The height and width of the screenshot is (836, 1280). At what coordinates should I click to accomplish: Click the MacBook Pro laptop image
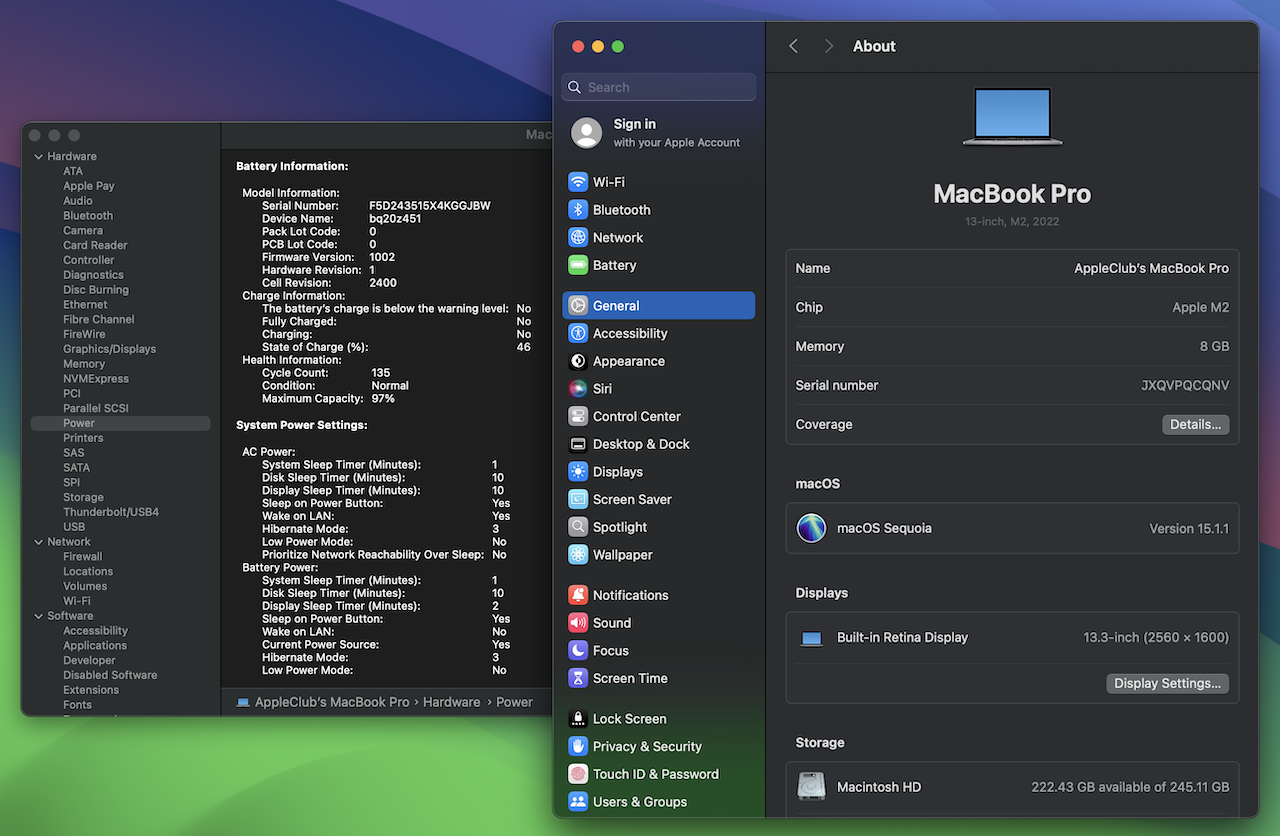(1012, 118)
